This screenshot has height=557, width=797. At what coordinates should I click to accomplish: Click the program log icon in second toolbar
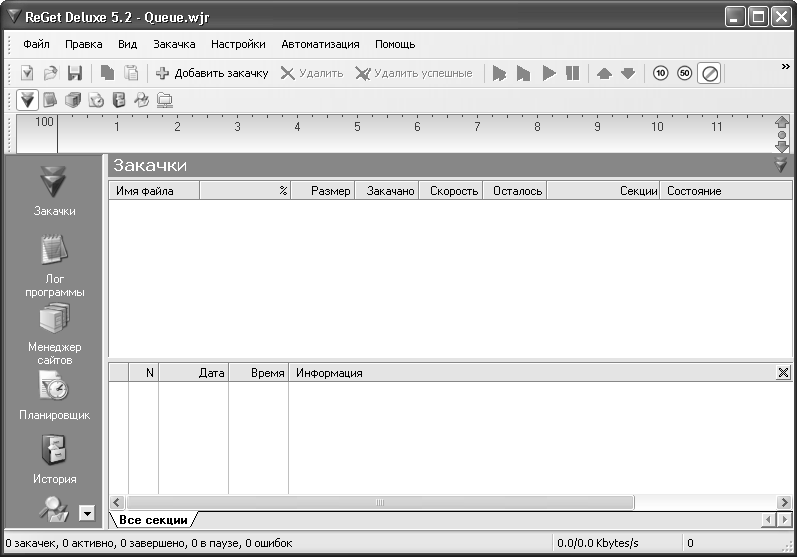(50, 100)
